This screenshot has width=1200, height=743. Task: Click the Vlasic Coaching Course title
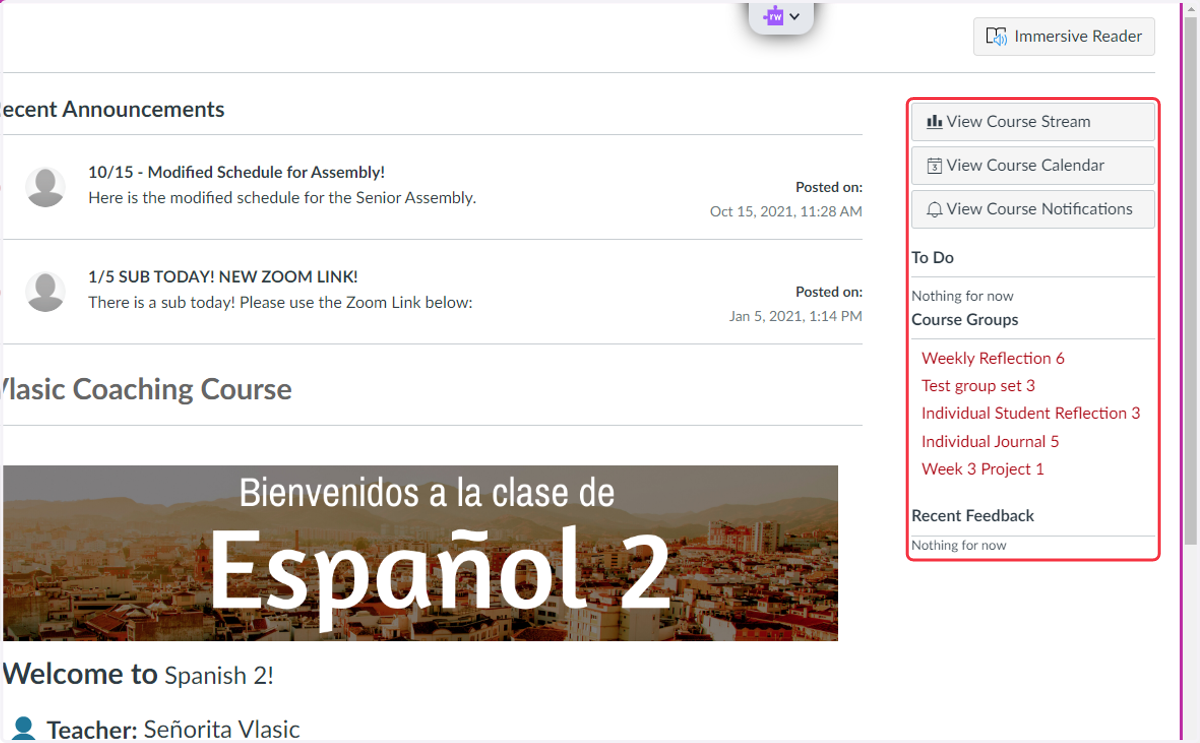coord(146,389)
